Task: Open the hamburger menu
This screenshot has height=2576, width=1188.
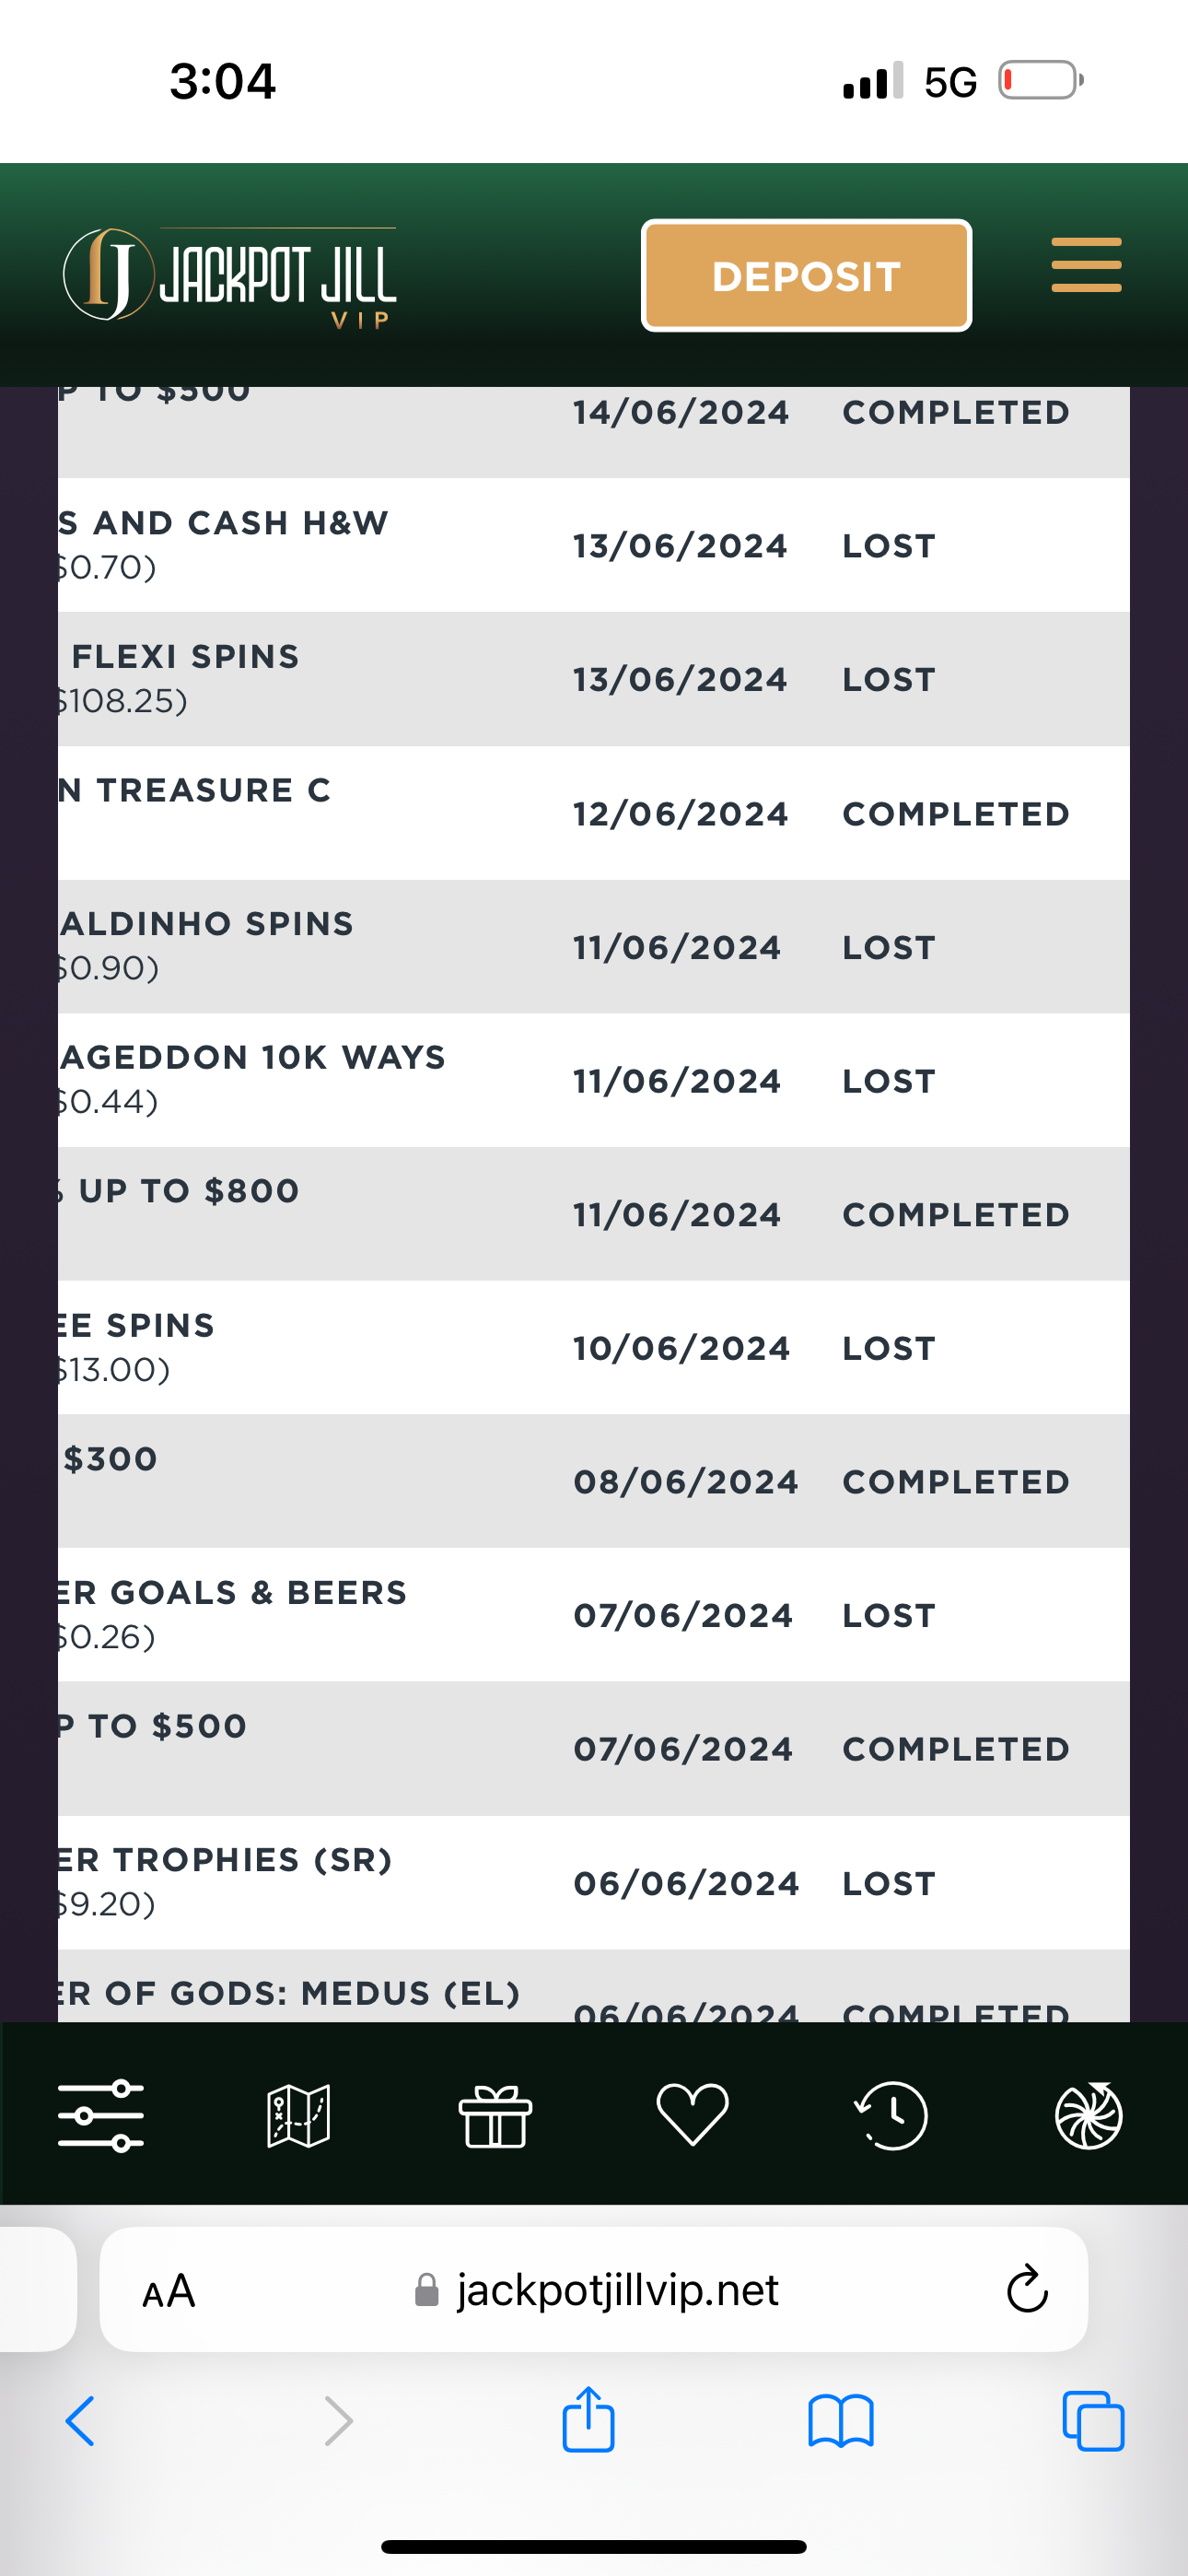Action: [x=1086, y=266]
